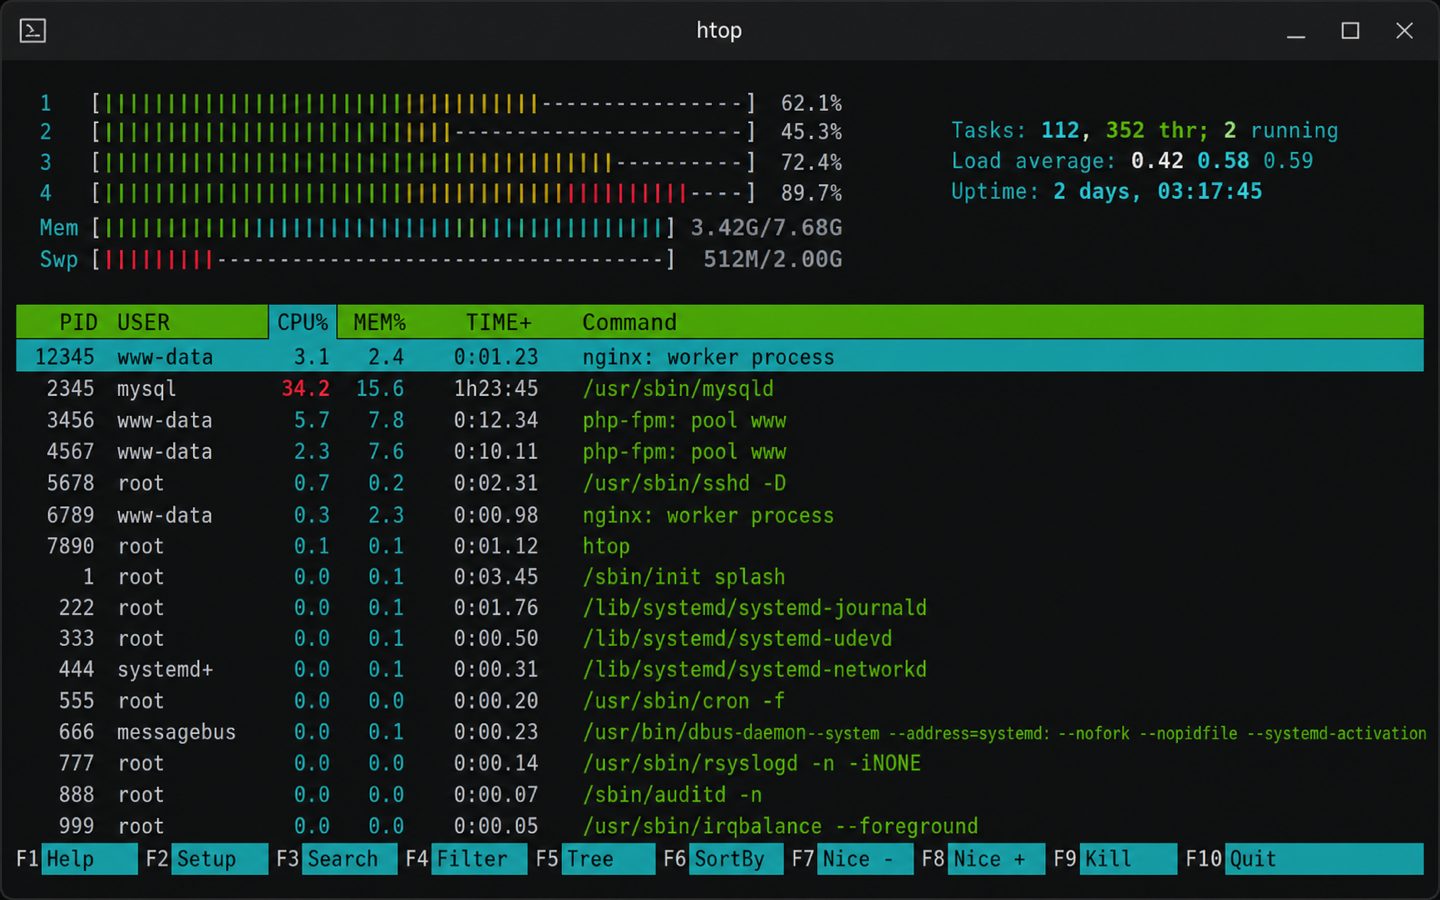Click the CPU 3 usage meter bar
This screenshot has height=900, width=1440.
[x=423, y=162]
